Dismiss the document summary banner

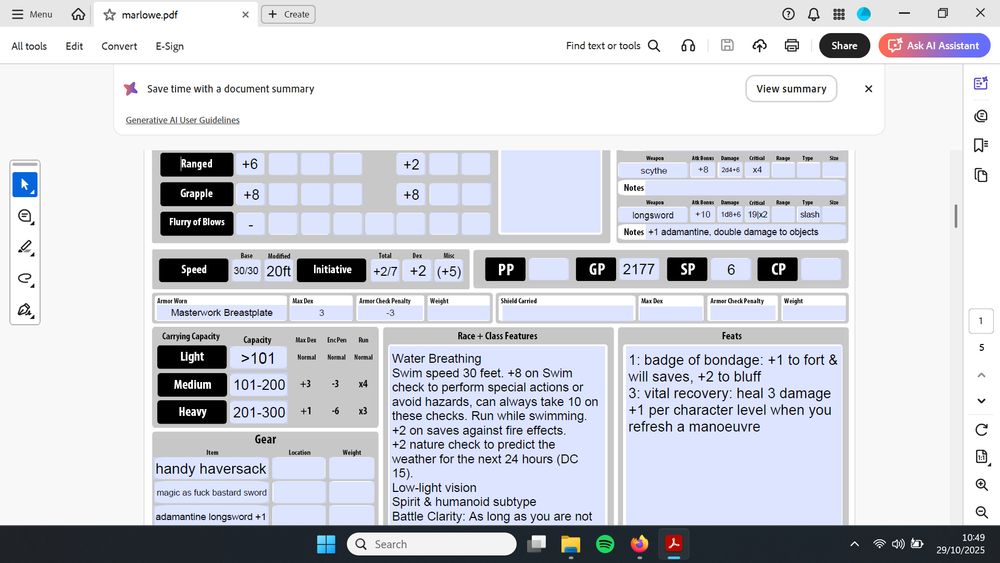[869, 89]
